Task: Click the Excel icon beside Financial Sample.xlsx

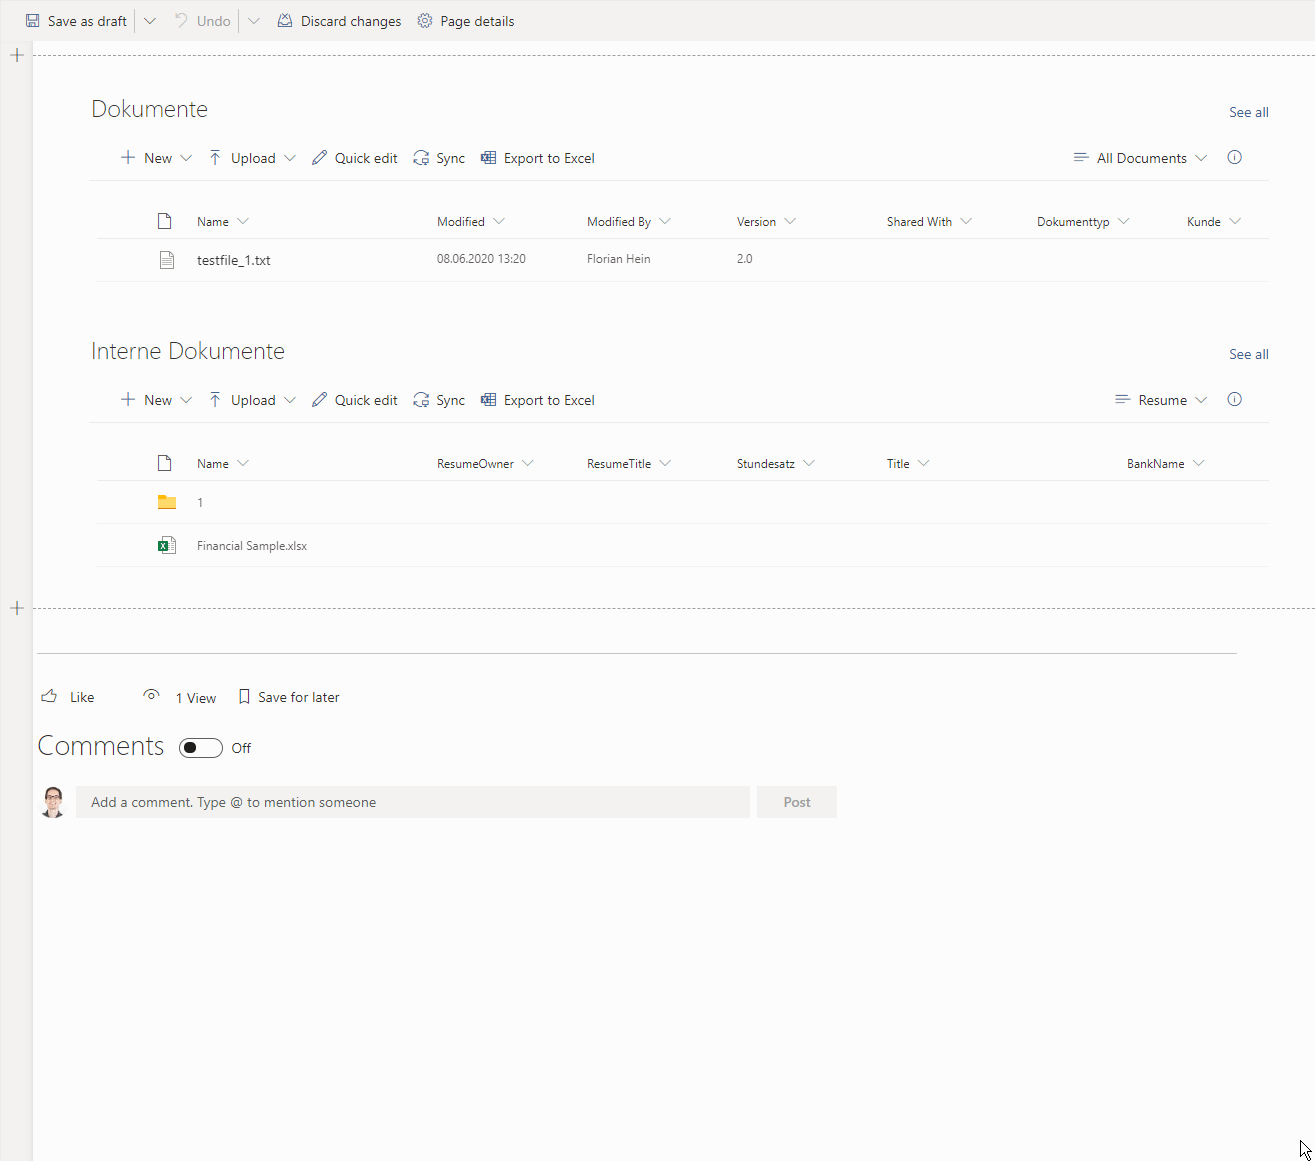Action: click(167, 545)
